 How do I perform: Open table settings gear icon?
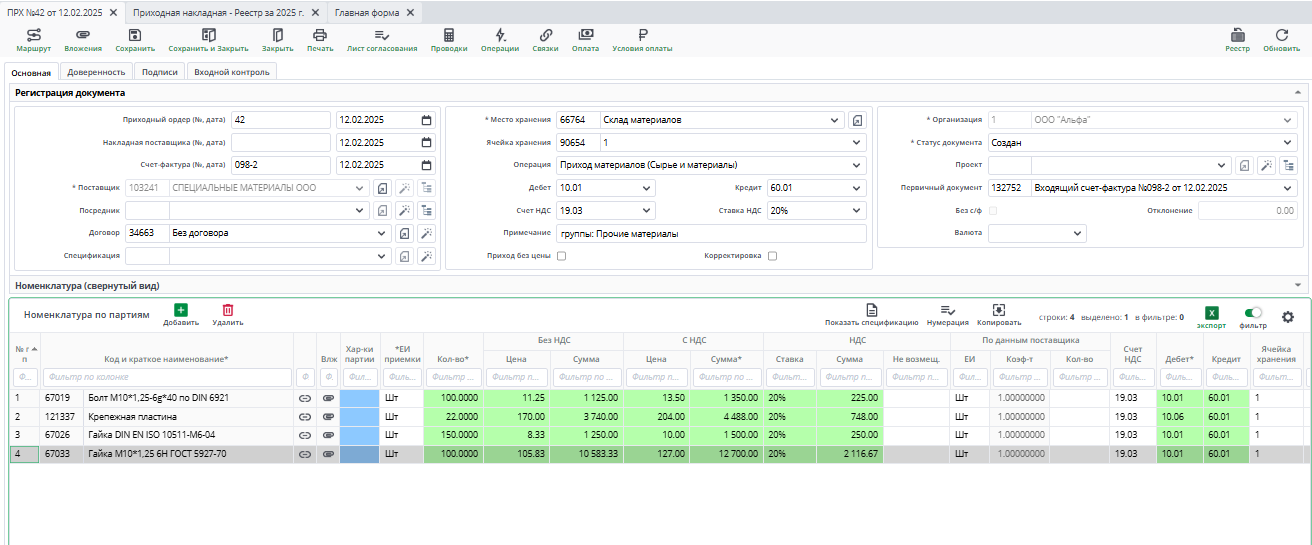click(1288, 317)
